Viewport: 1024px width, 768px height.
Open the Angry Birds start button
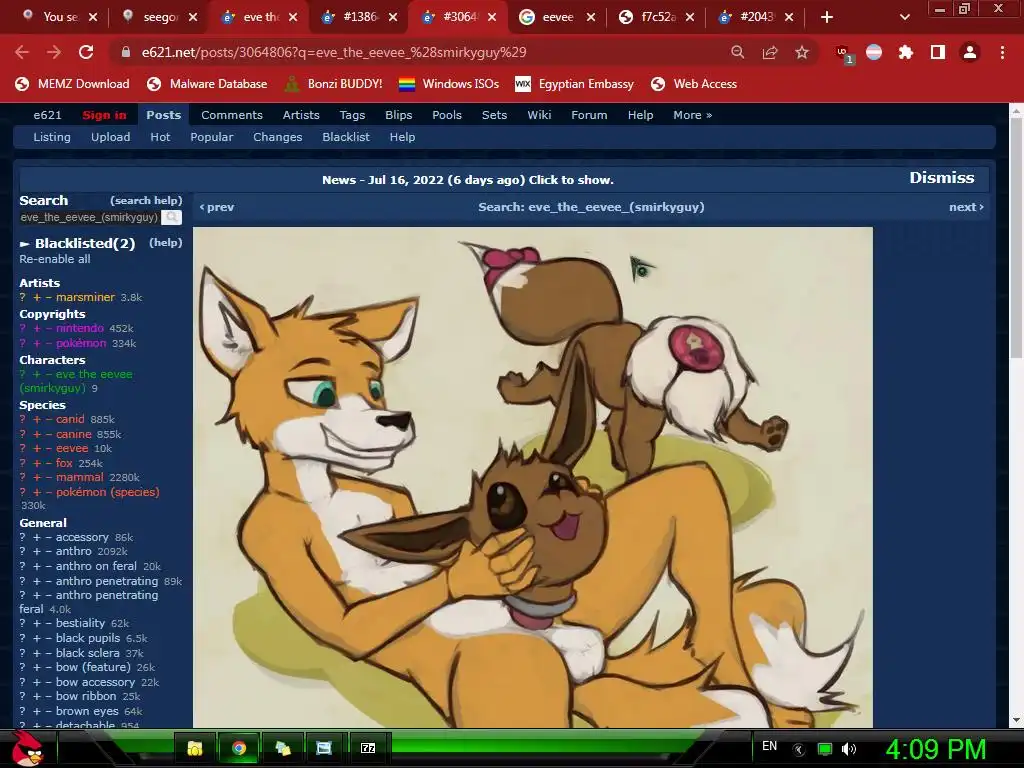coord(27,748)
